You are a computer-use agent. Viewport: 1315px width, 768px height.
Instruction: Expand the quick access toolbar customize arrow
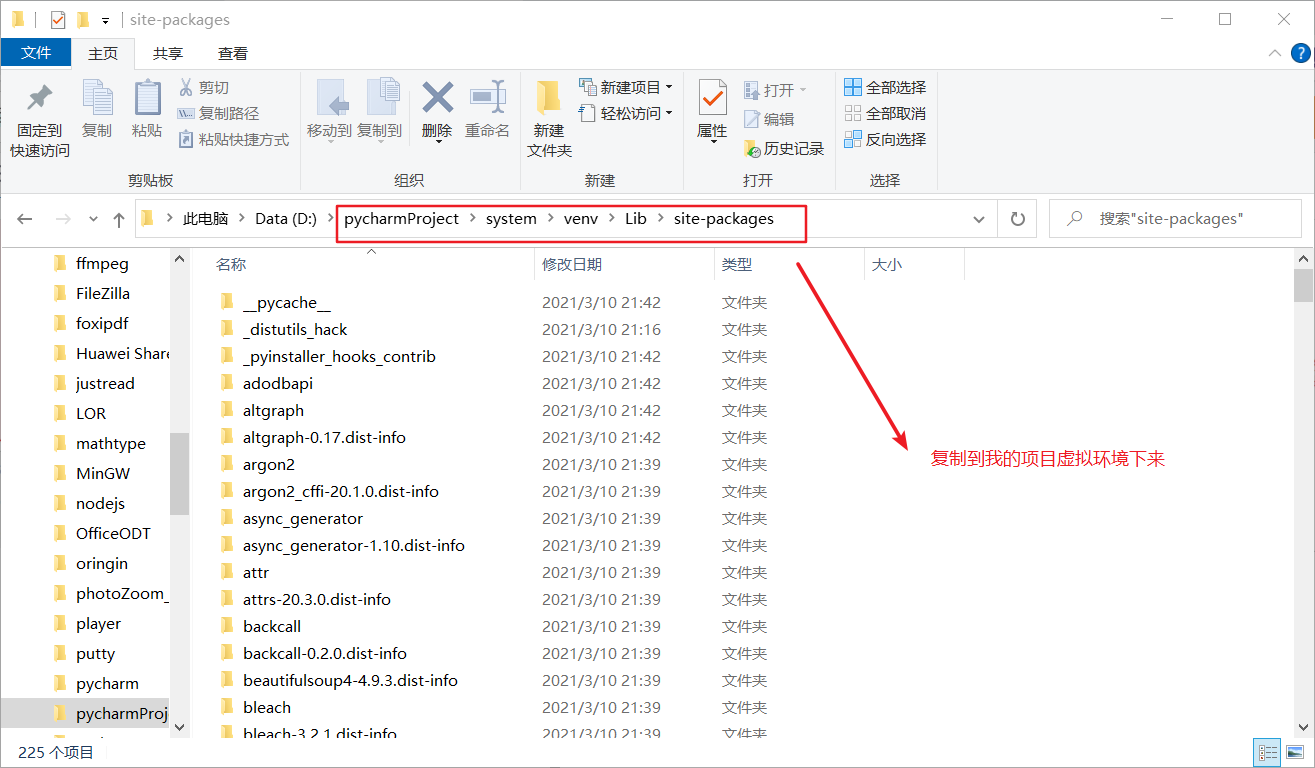point(105,19)
